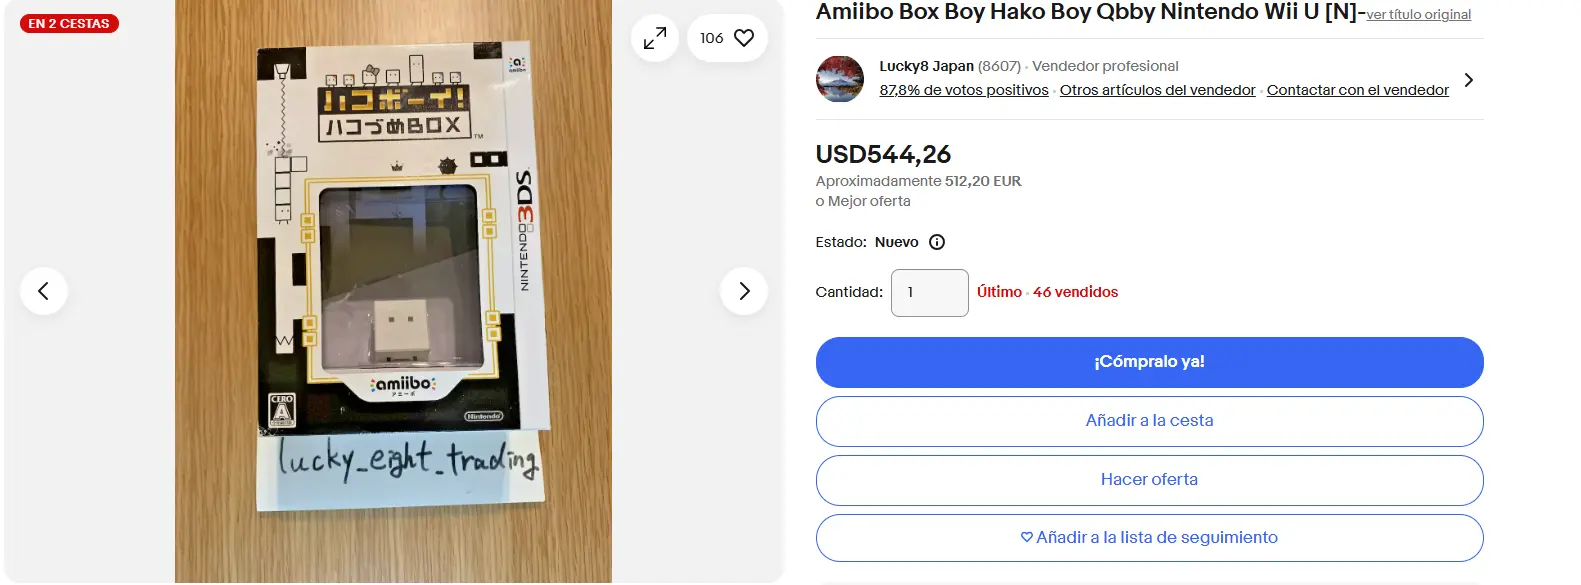Show the previous product image
Screen dimensions: 1581x585
43,291
